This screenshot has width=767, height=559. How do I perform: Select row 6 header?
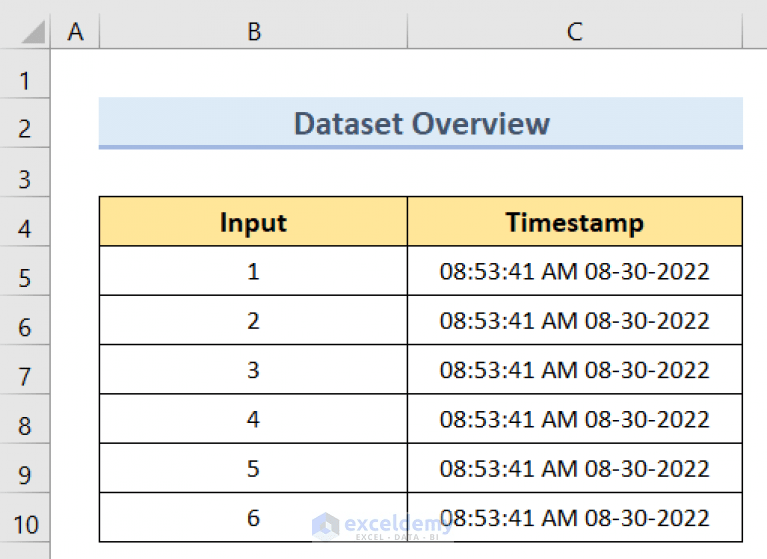(24, 321)
